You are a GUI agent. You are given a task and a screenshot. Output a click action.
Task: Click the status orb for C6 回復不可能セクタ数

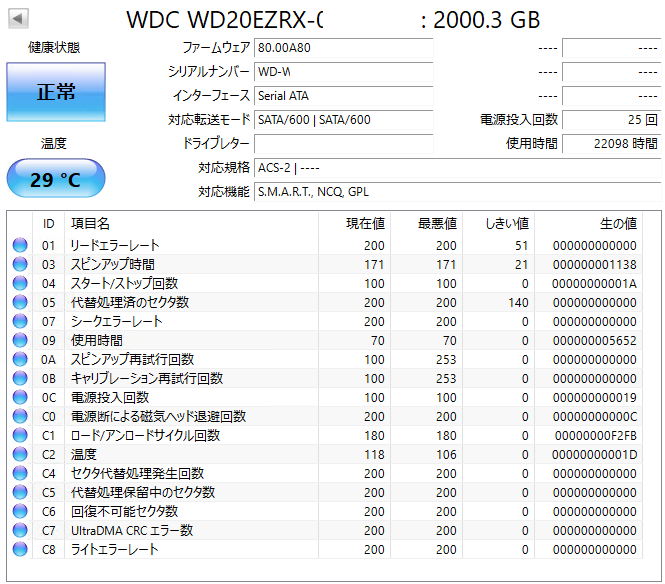20,511
